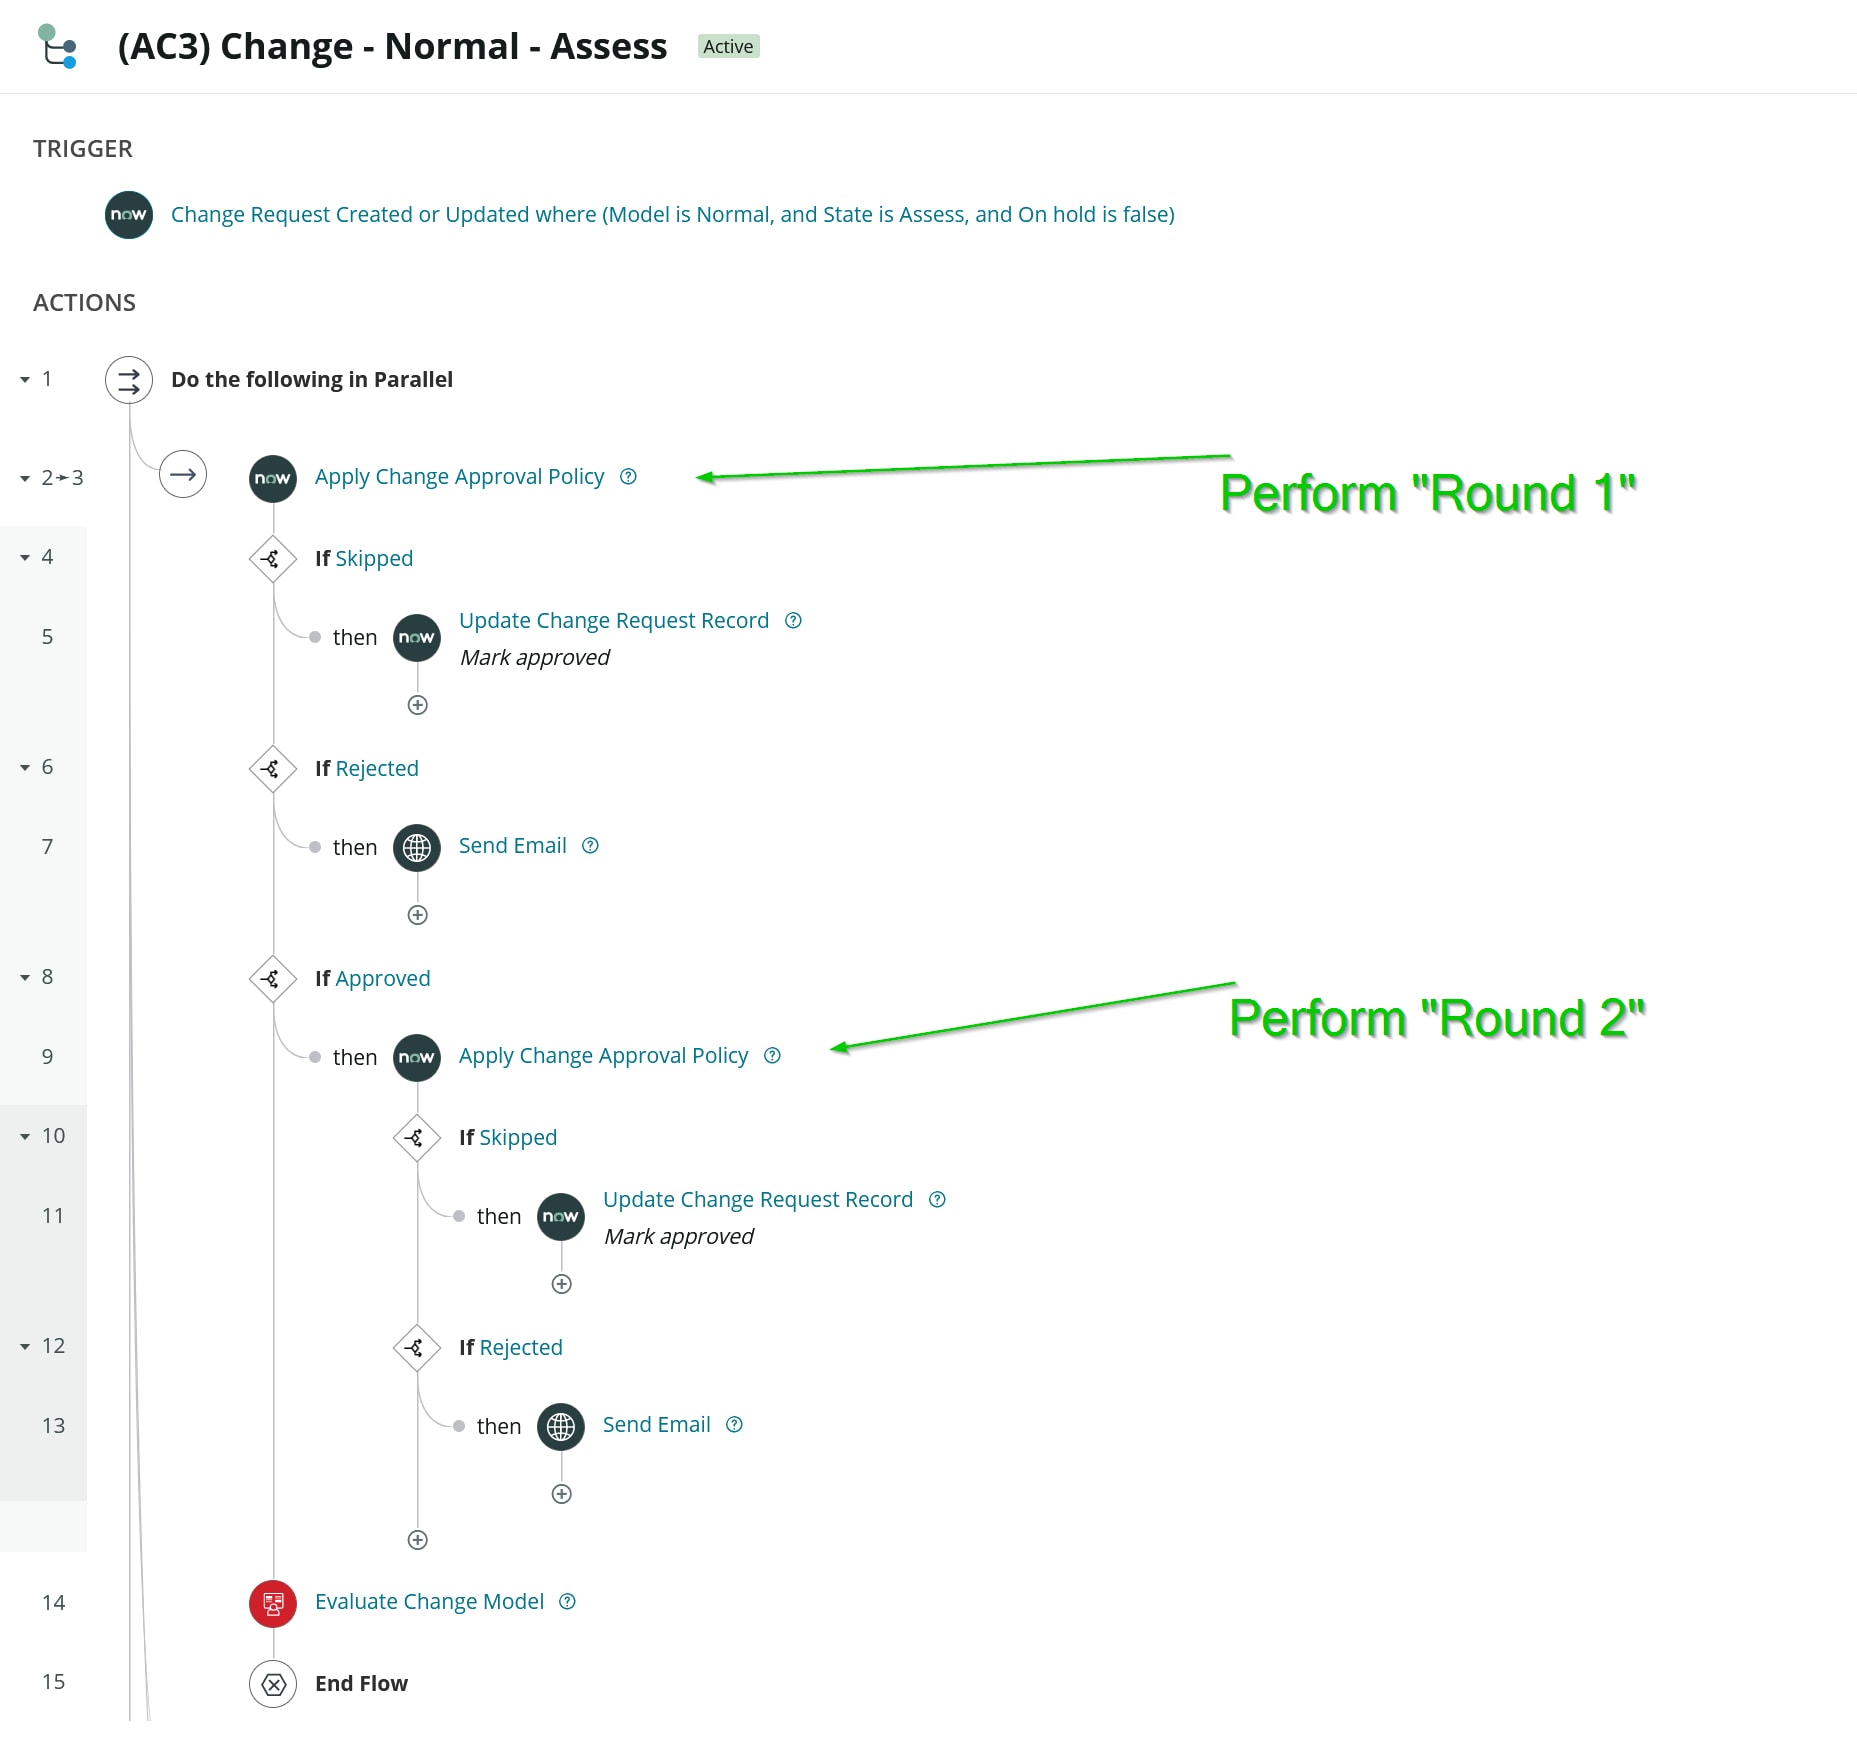
Task: Open the red Evaluate Change Model icon
Action: (x=272, y=1603)
